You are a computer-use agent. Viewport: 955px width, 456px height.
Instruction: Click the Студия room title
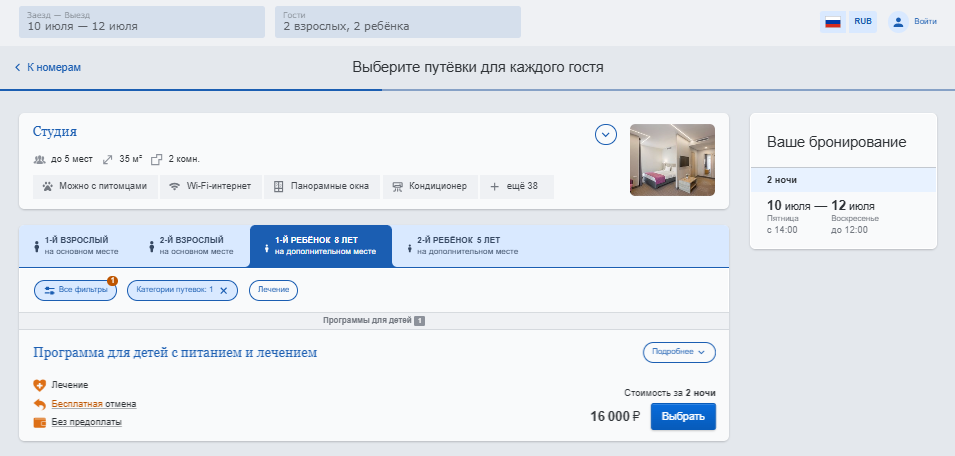click(x=55, y=132)
